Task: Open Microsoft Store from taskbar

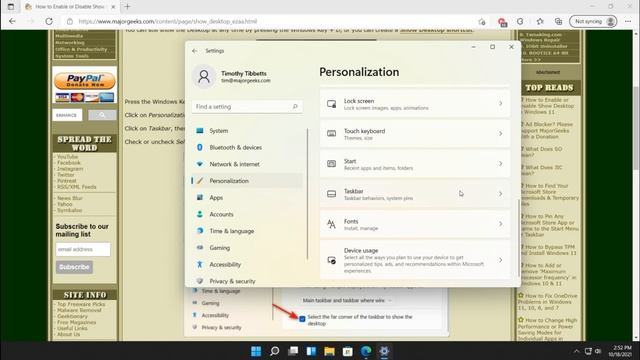Action: pyautogui.click(x=348, y=351)
